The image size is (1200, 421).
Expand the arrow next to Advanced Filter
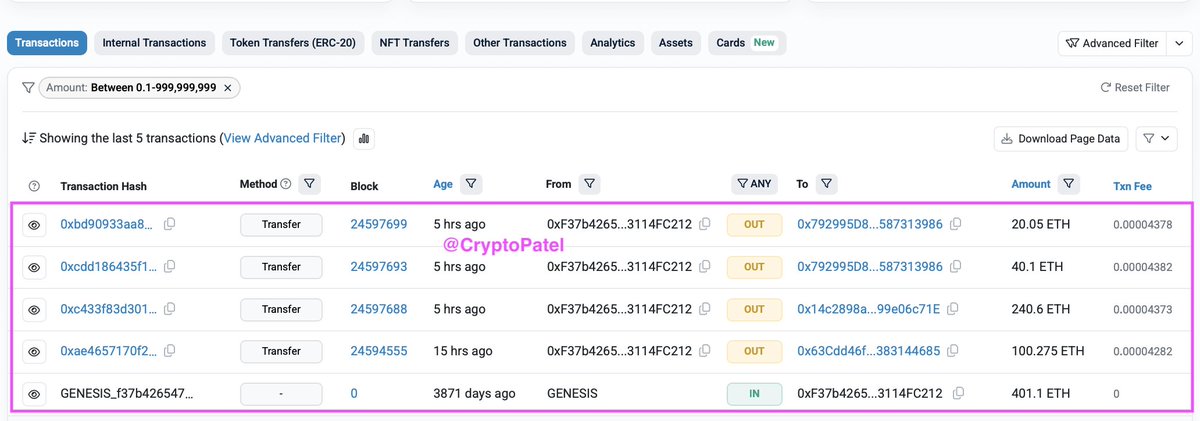click(x=1180, y=43)
